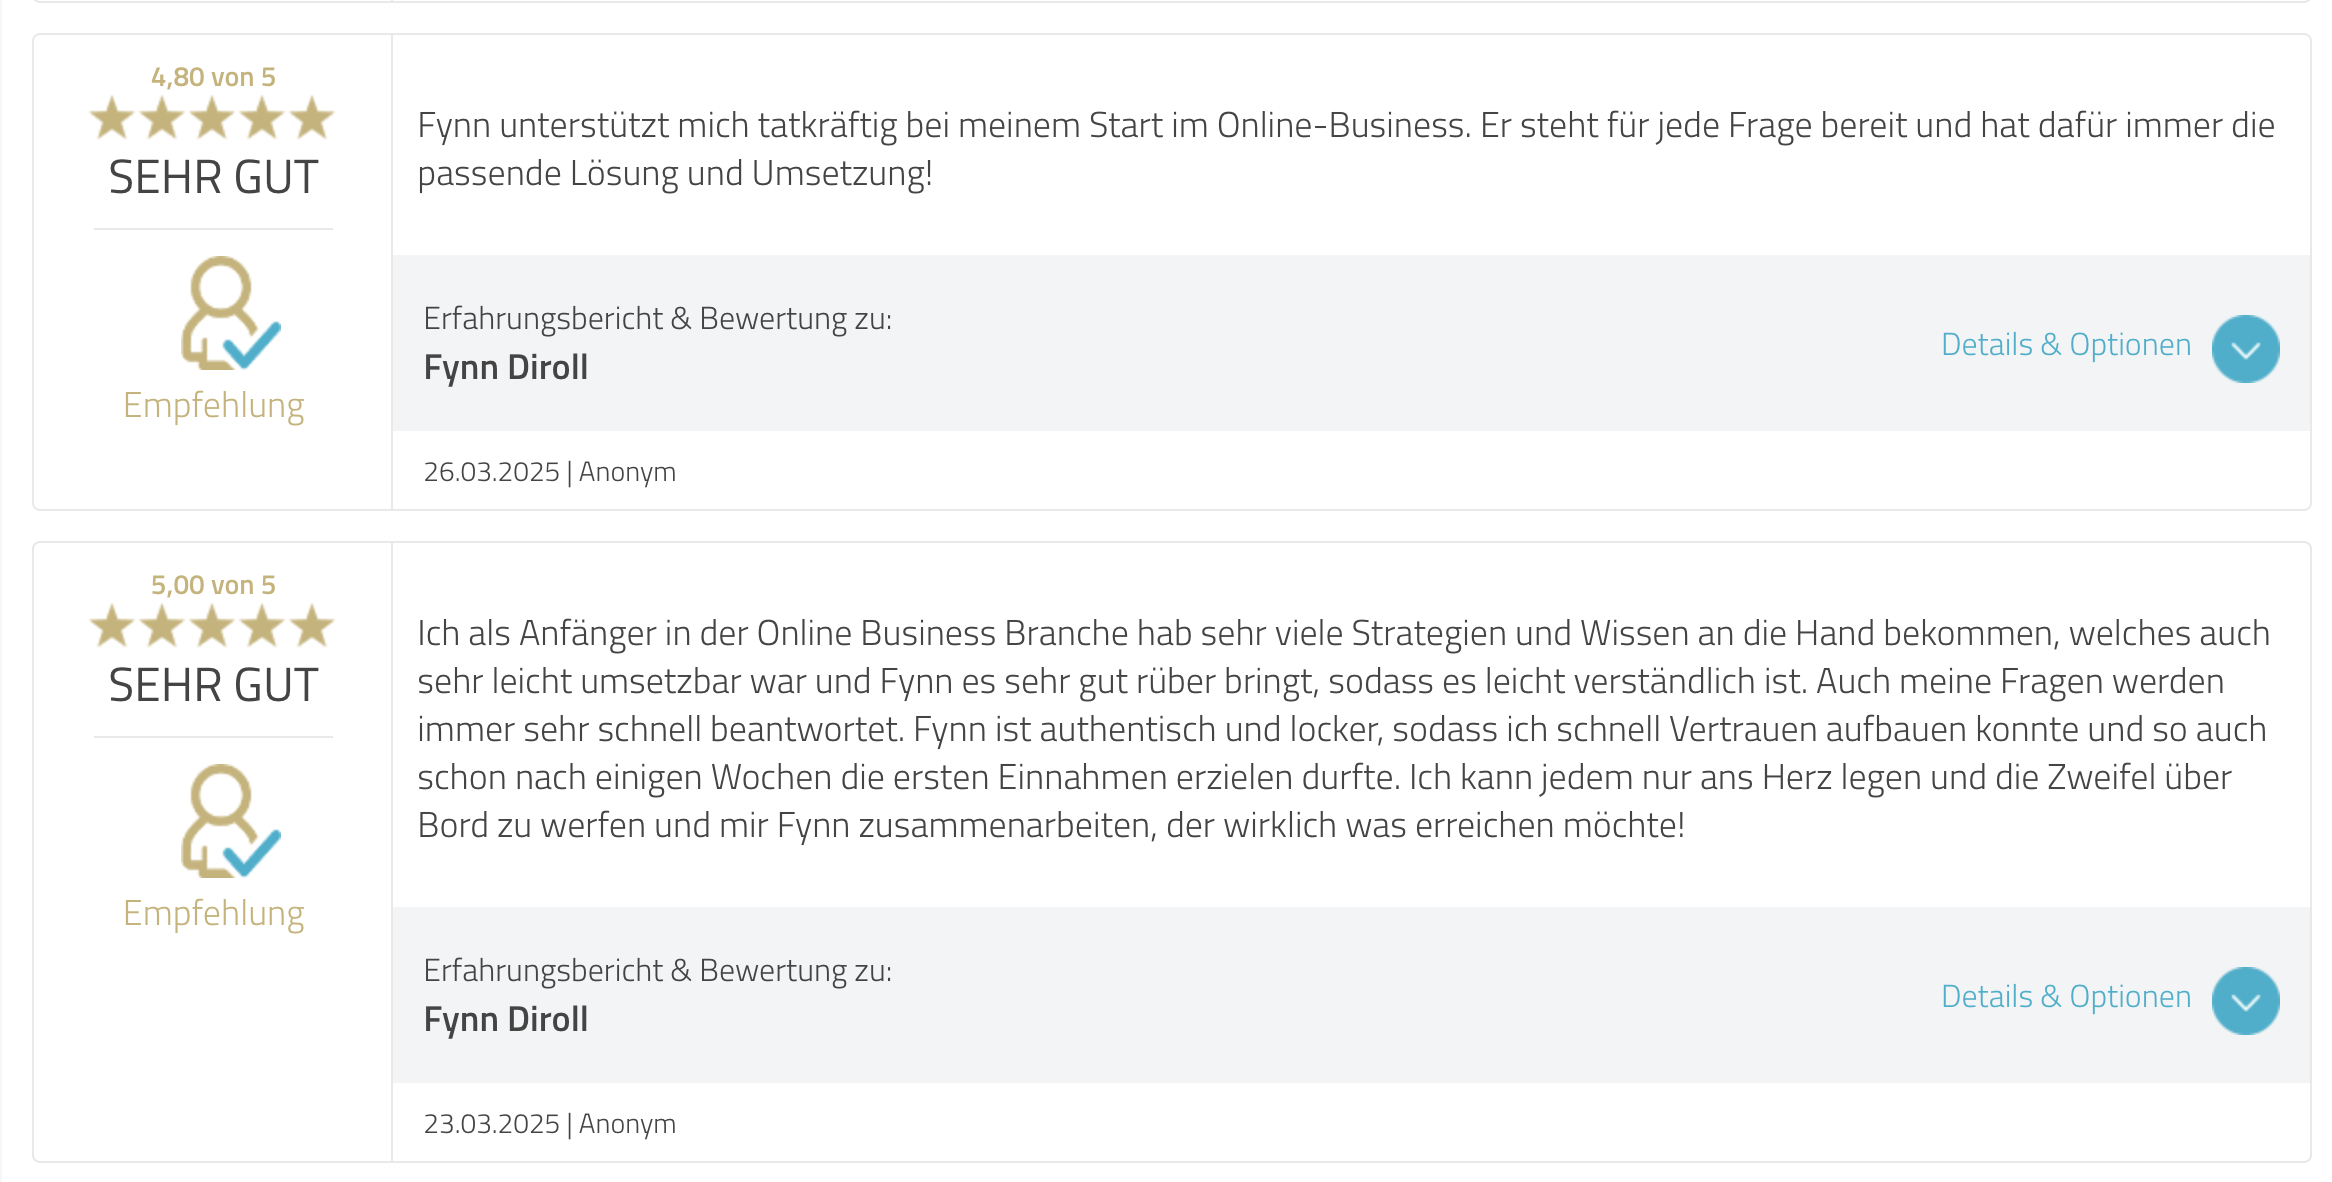2332x1182 pixels.
Task: Click review text starting 'Fynn unterstützt mich'
Action: tap(1346, 149)
